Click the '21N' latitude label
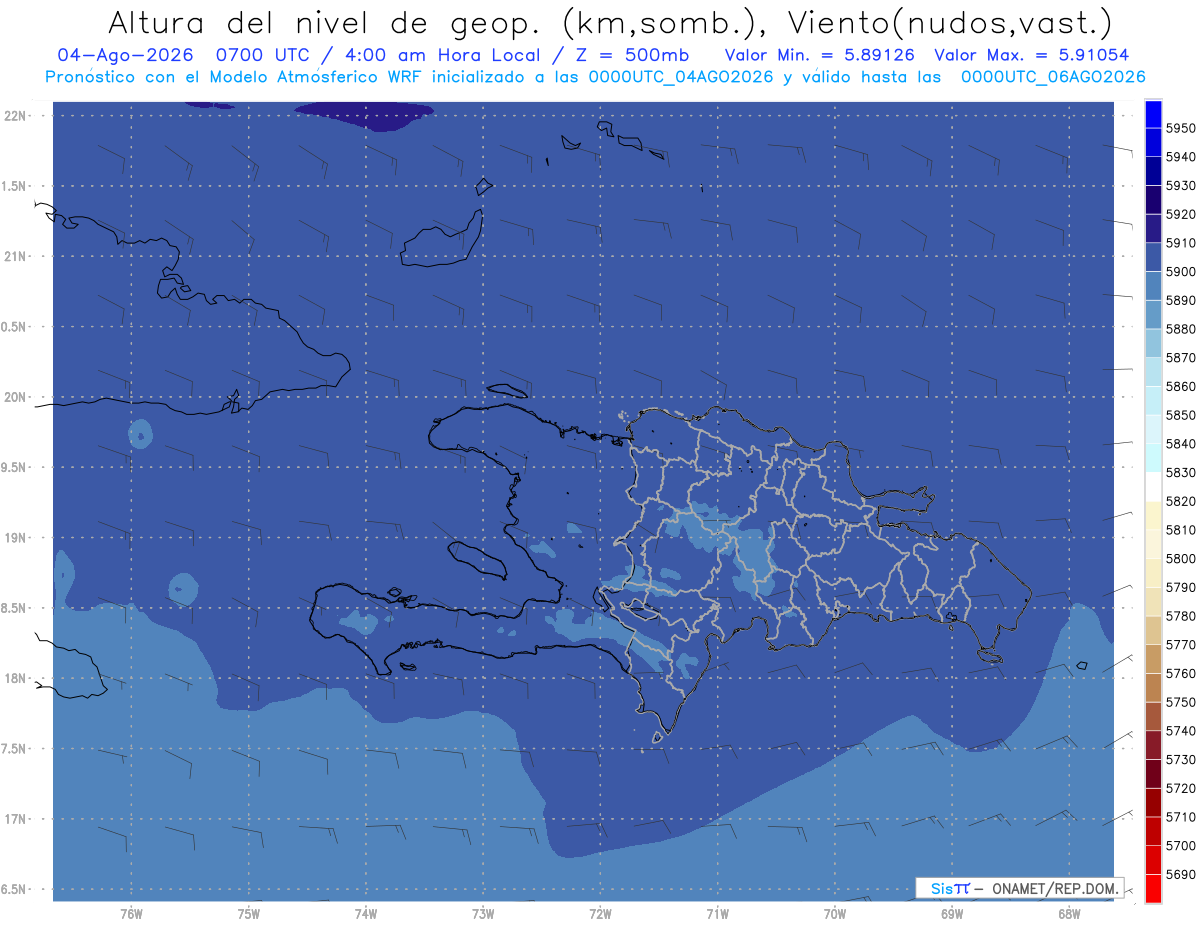Viewport: 1200px width, 927px height. [x=15, y=256]
